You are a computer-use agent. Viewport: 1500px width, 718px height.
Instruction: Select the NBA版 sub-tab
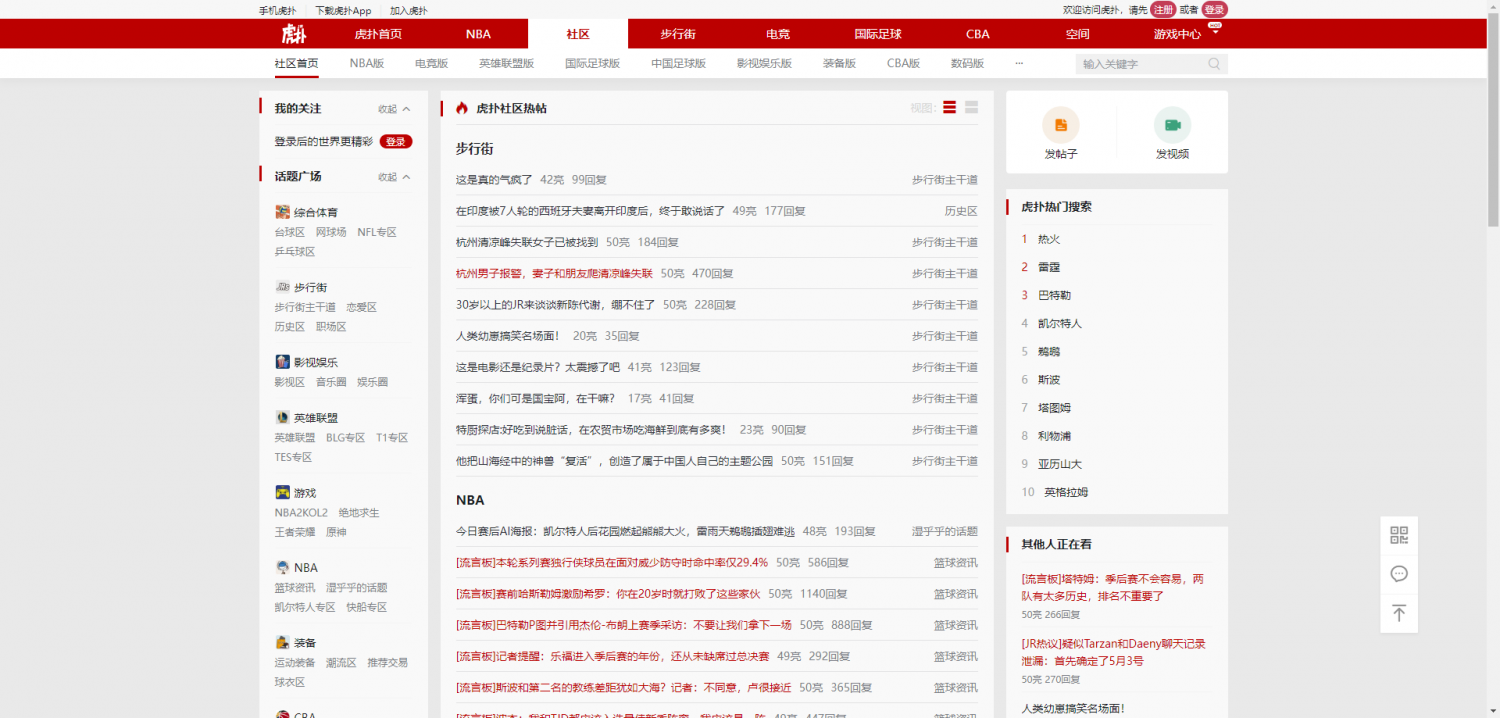tap(367, 63)
